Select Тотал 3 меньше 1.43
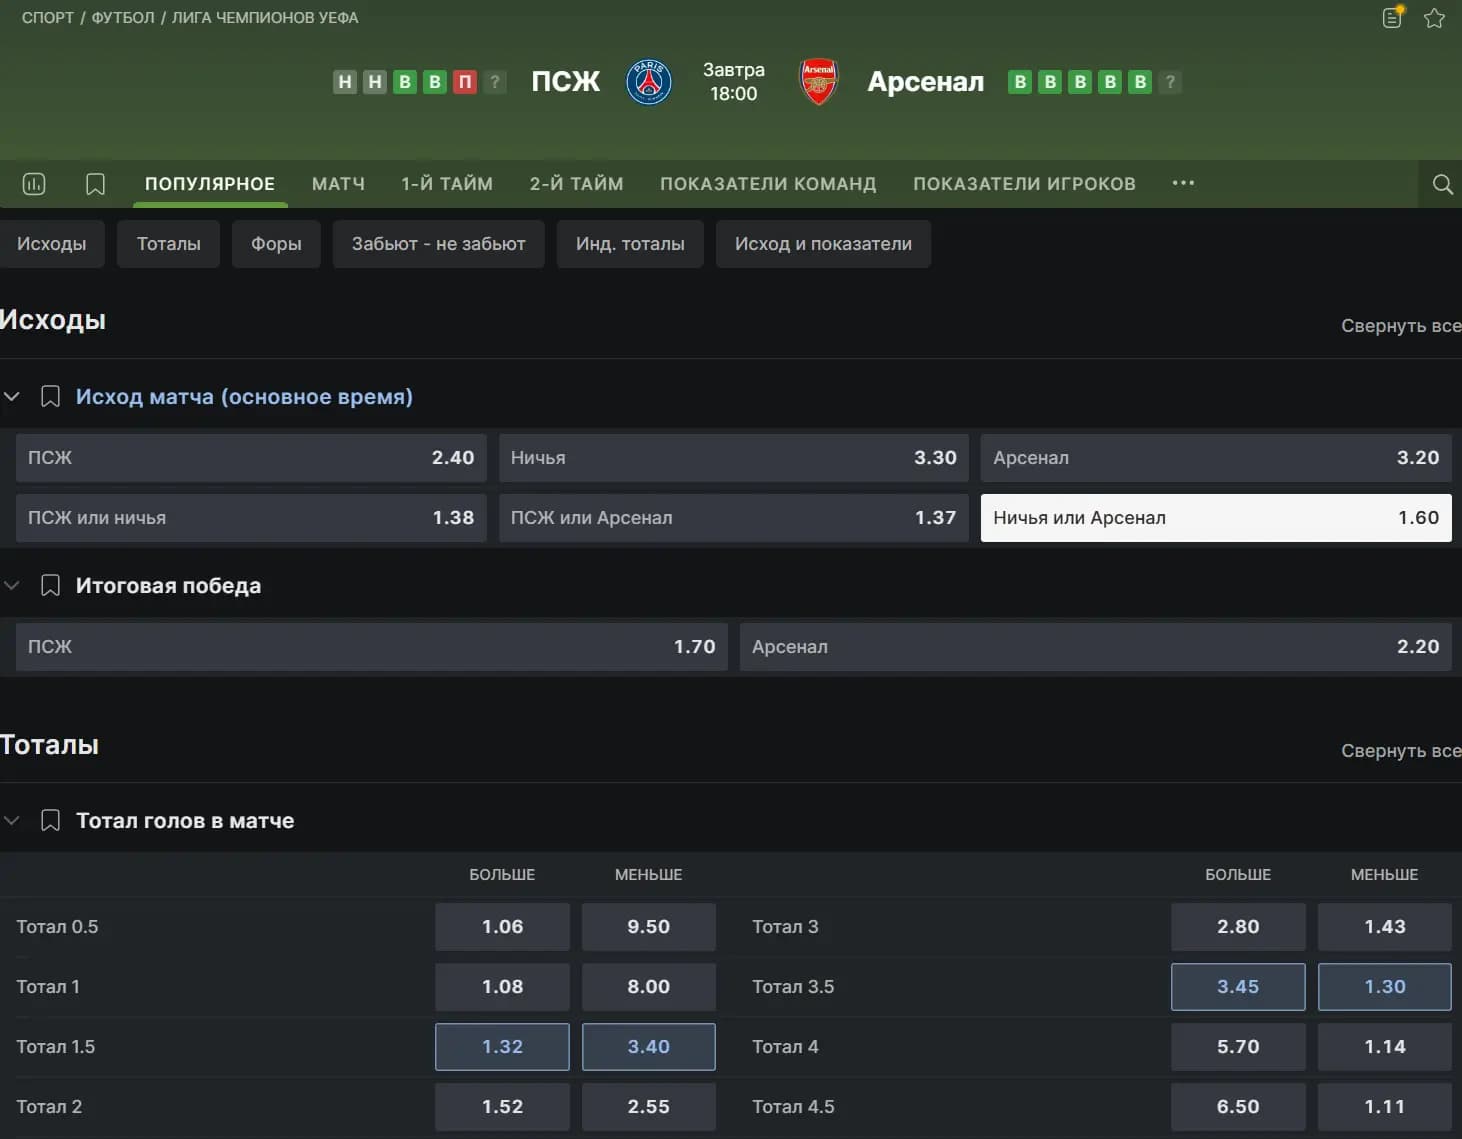Image resolution: width=1462 pixels, height=1139 pixels. pyautogui.click(x=1385, y=927)
